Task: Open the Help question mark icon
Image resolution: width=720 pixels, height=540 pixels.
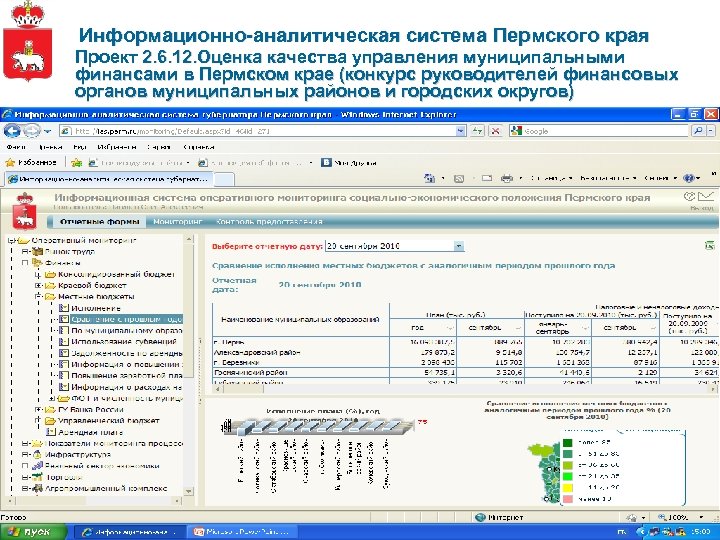Action: (689, 178)
